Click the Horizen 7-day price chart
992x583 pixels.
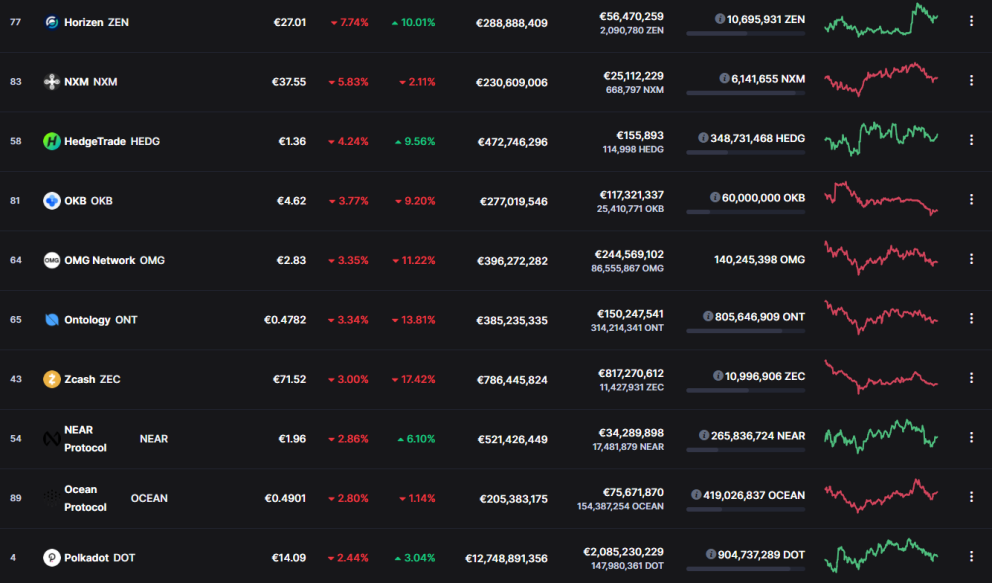881,20
